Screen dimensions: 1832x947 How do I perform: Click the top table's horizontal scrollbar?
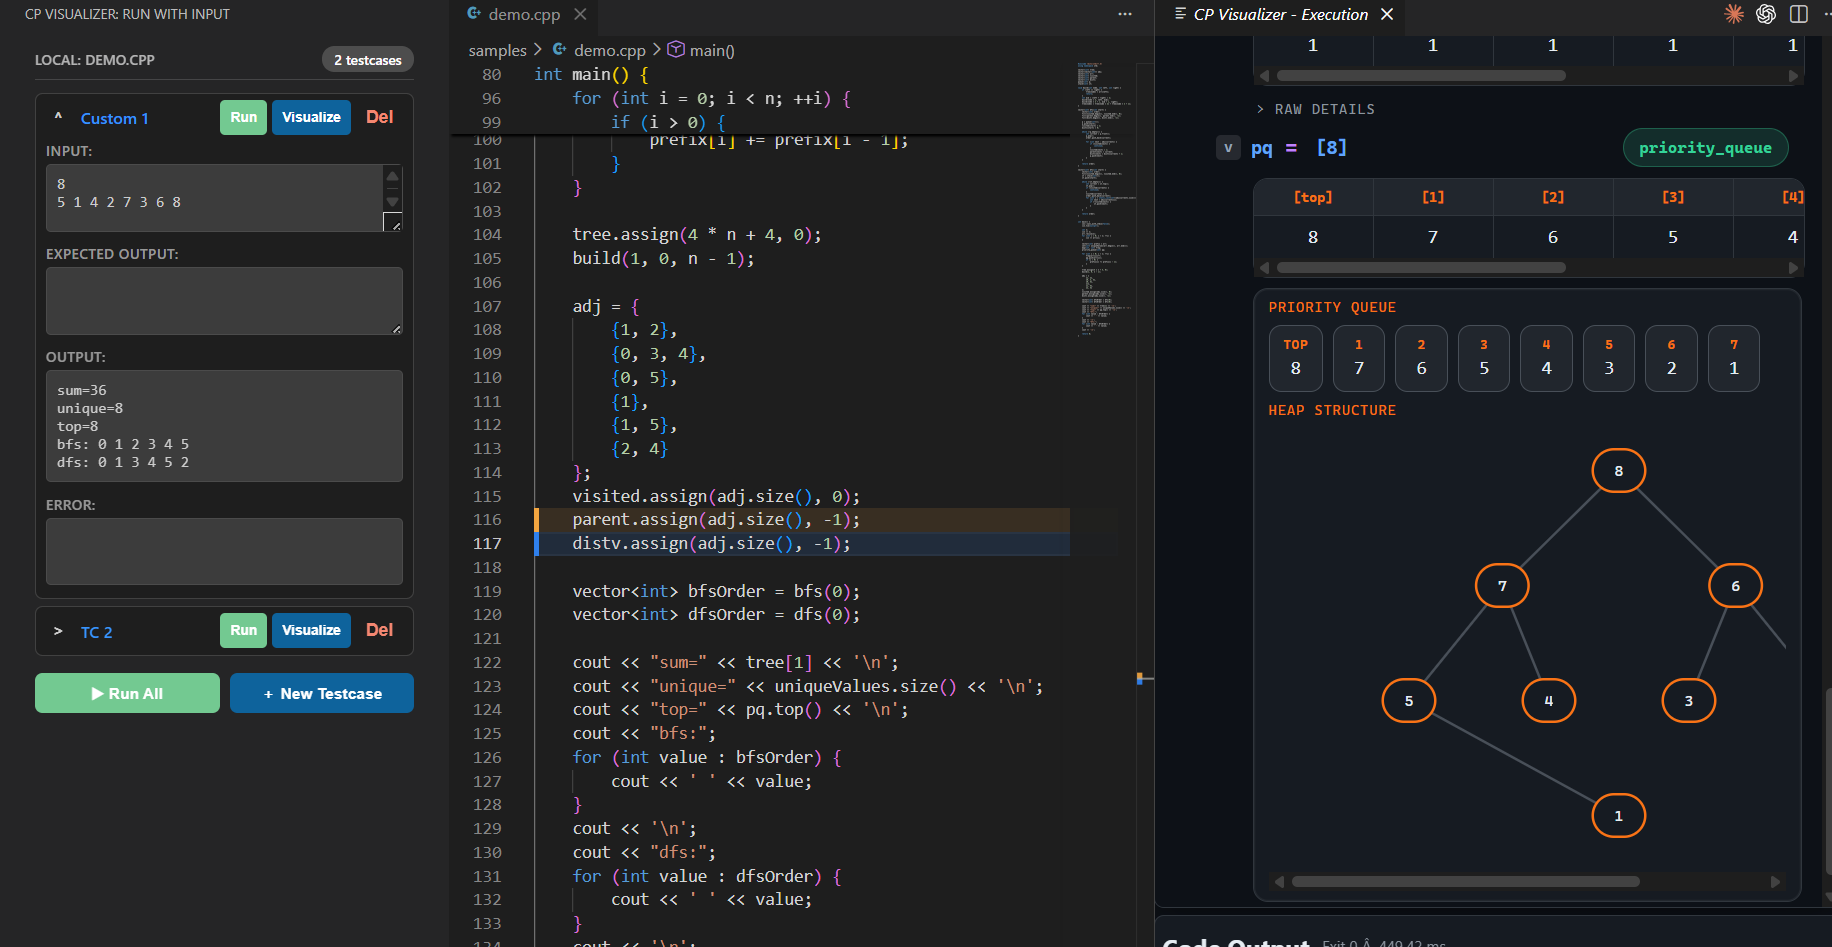tap(1421, 75)
